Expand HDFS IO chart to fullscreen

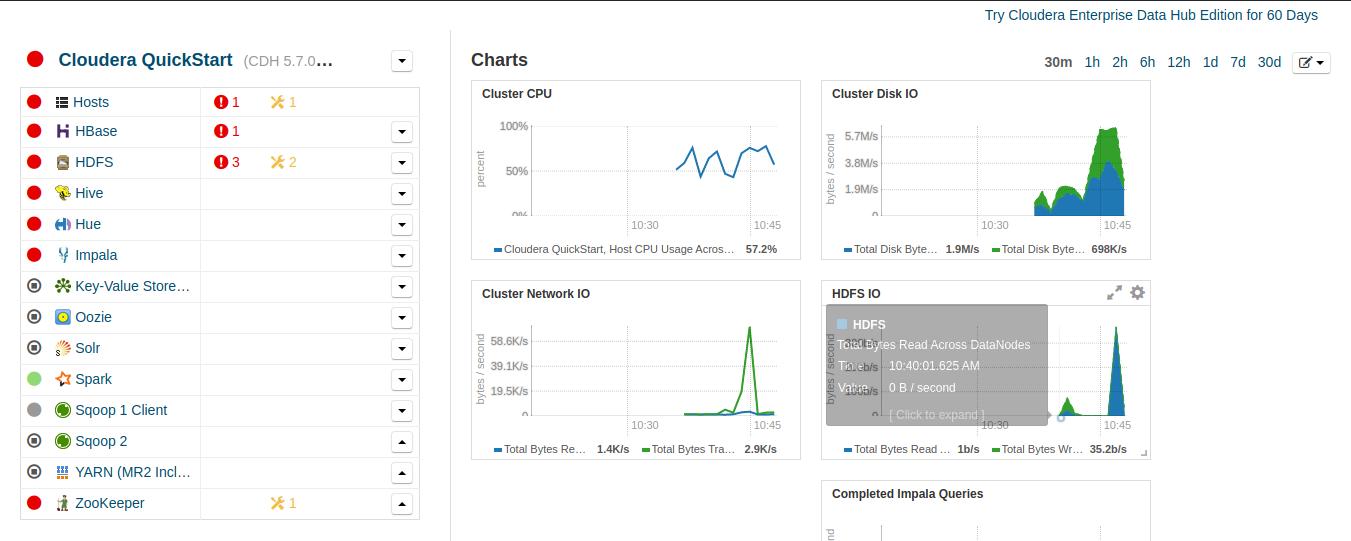point(1114,292)
